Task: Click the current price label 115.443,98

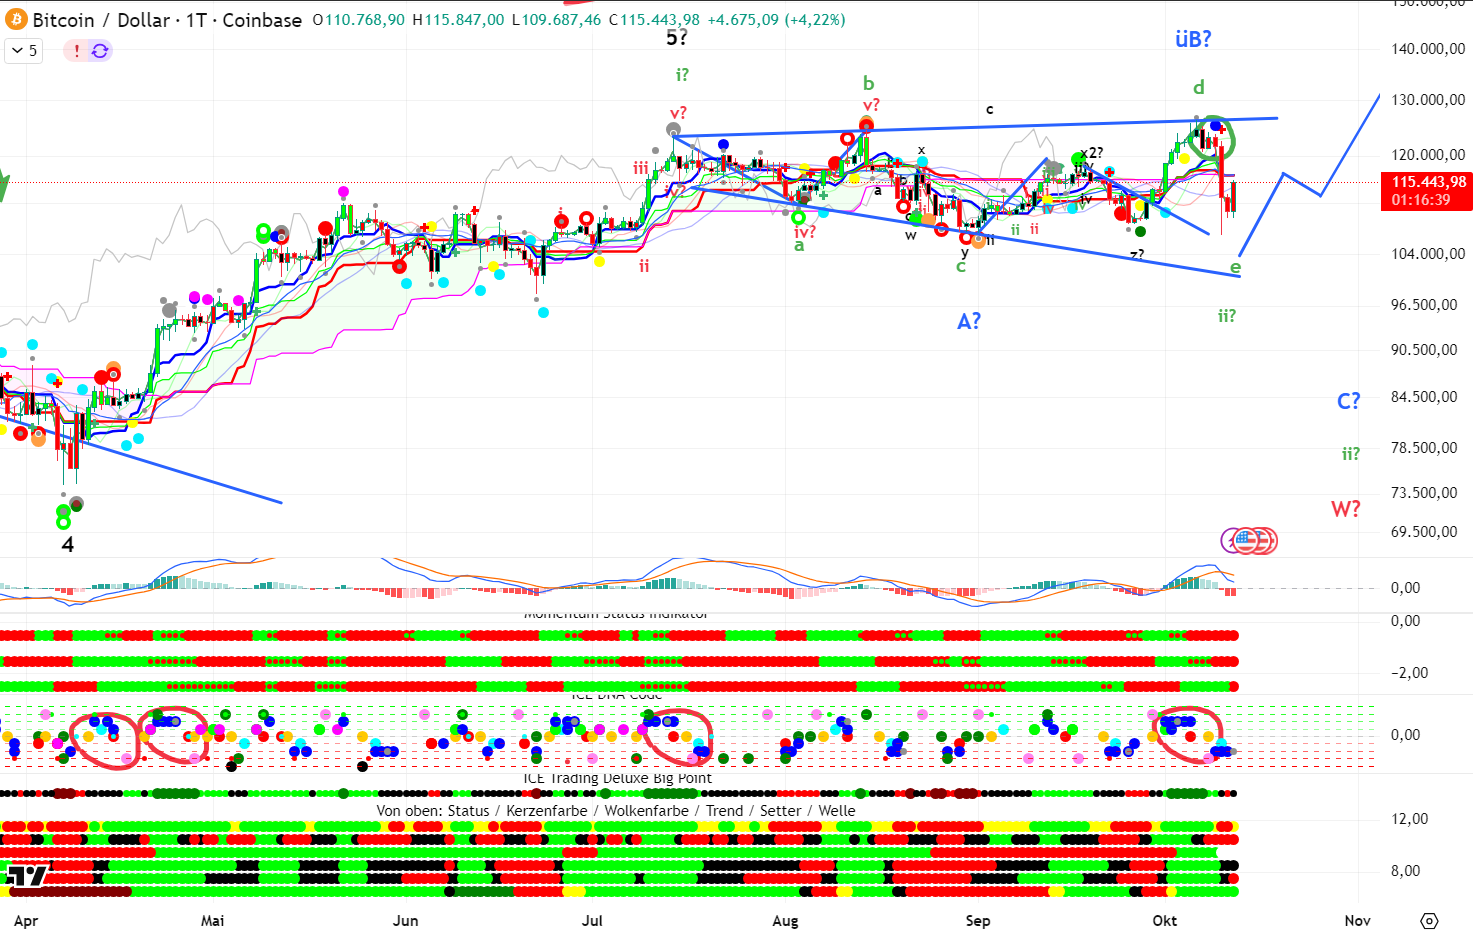Action: (x=1428, y=182)
